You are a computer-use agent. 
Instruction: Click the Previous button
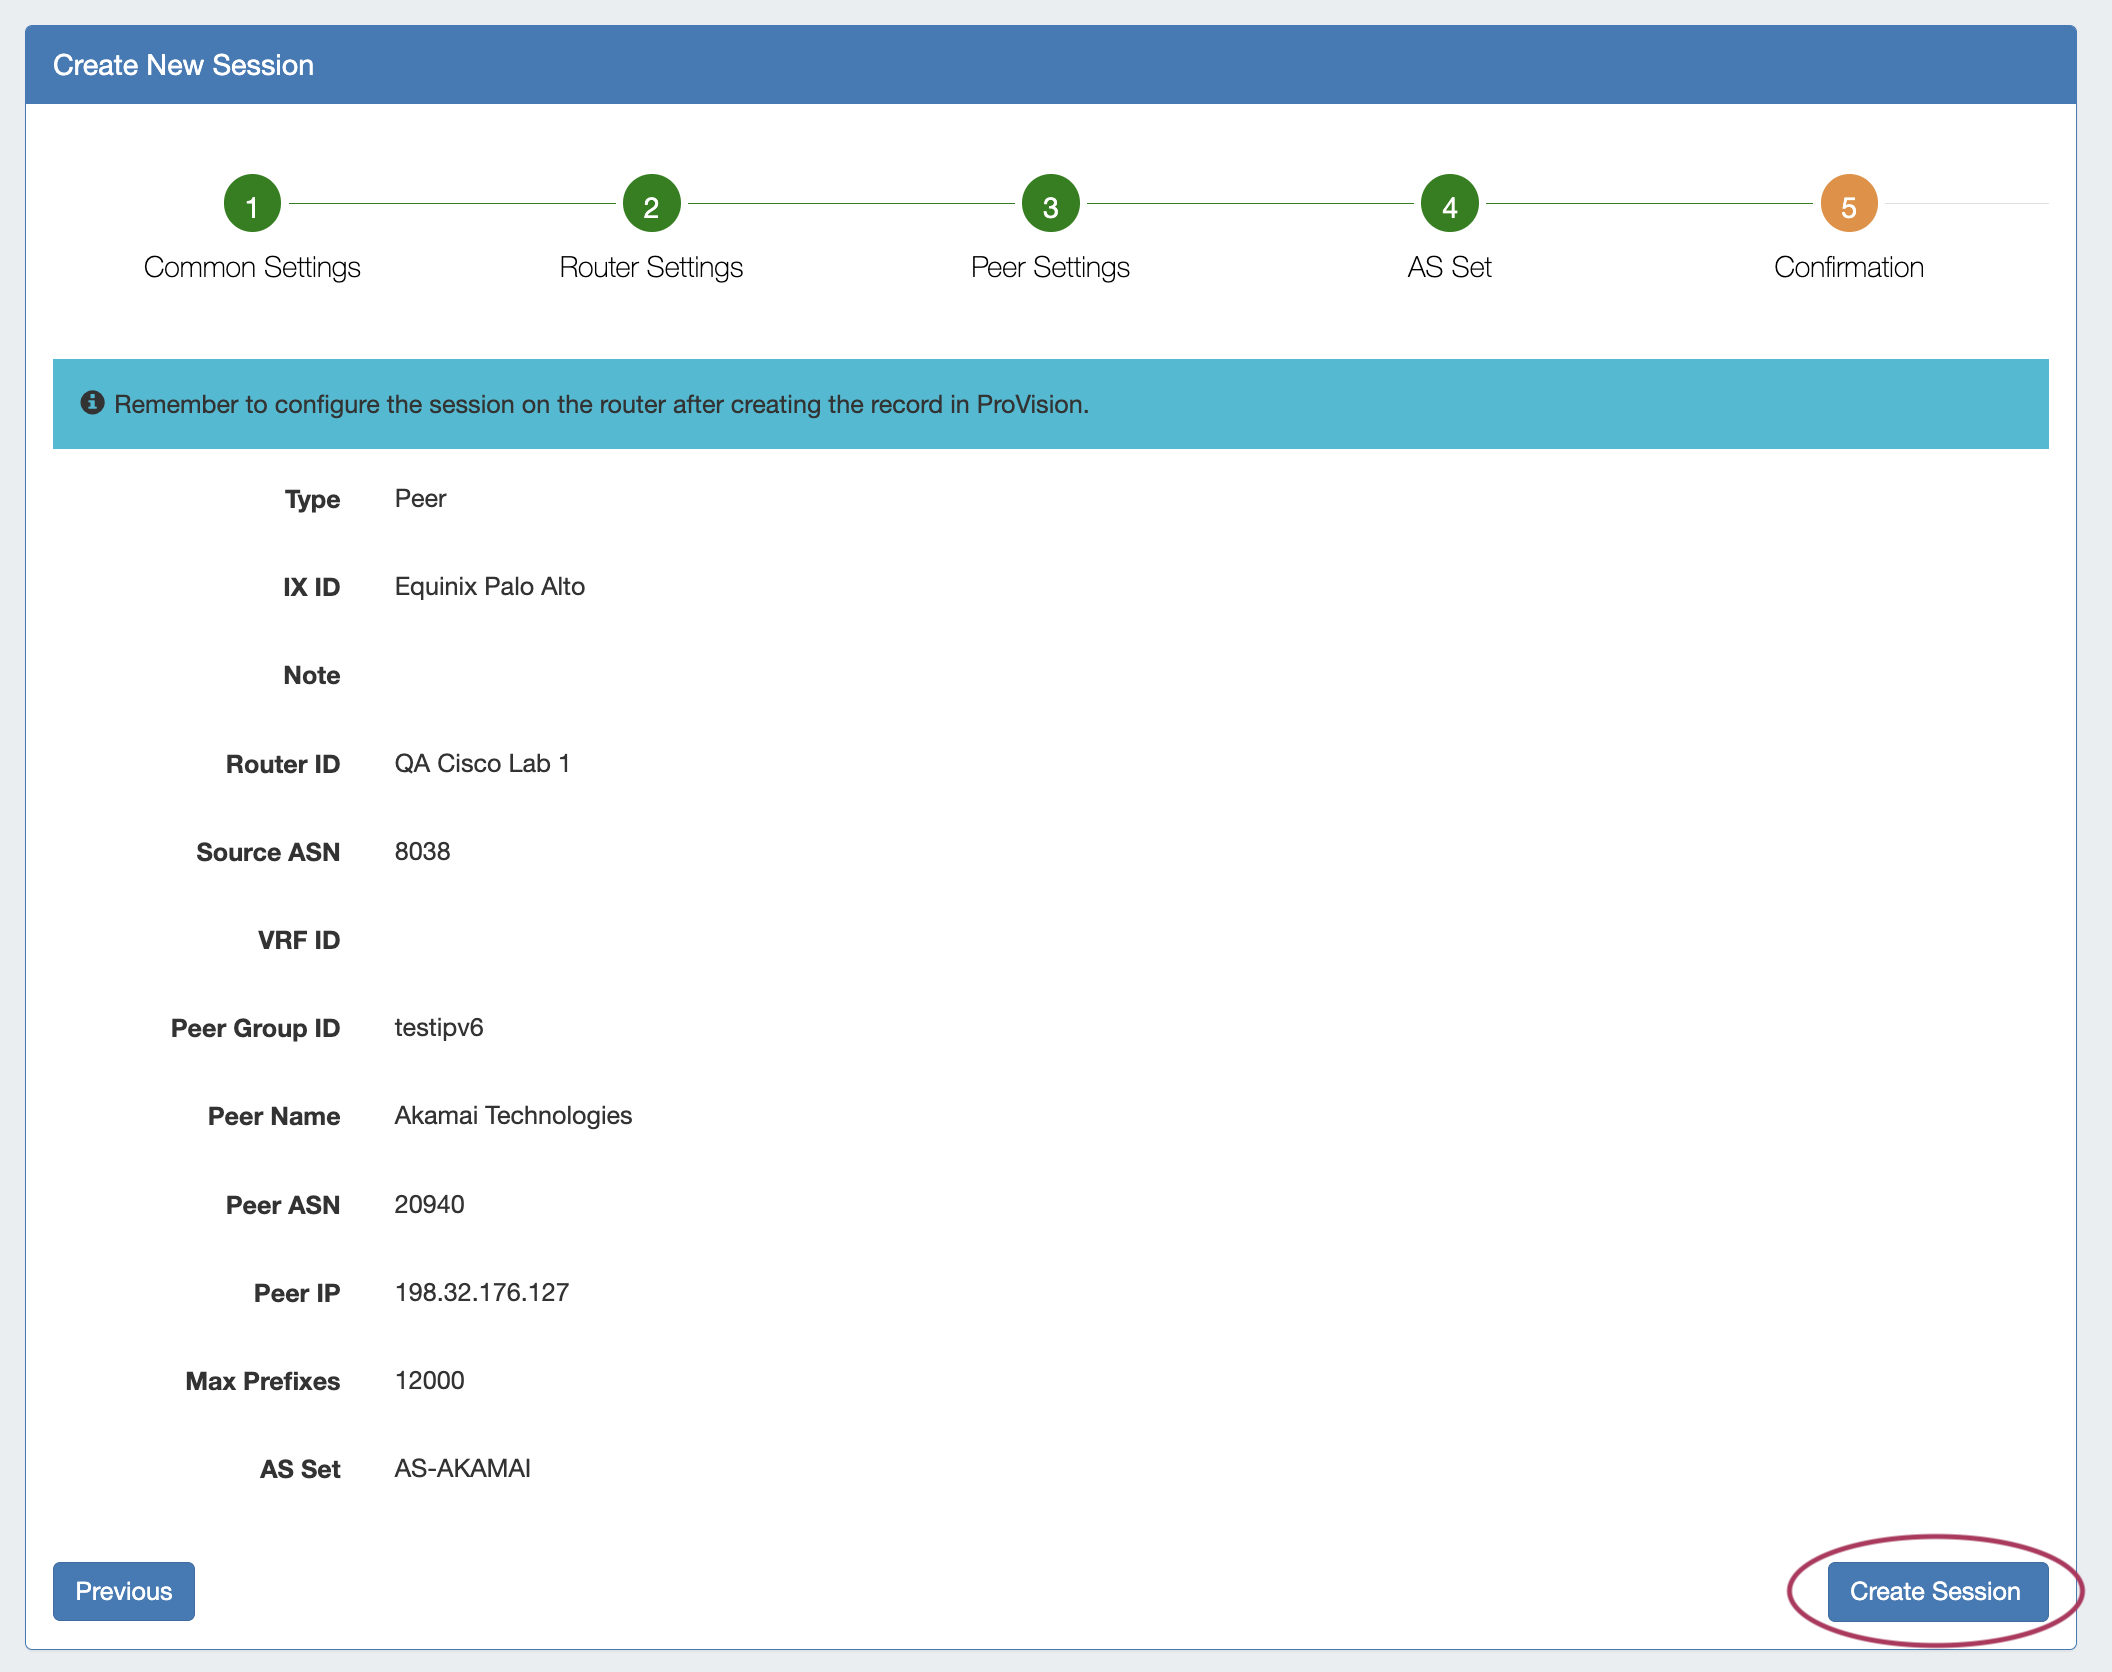[124, 1591]
